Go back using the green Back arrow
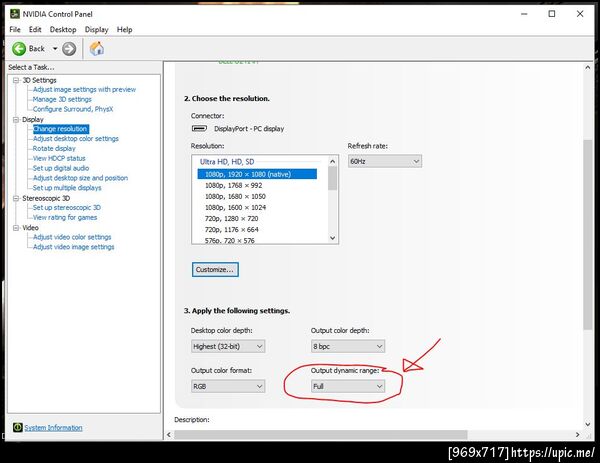Screen dimensions: 600x463 pos(19,49)
